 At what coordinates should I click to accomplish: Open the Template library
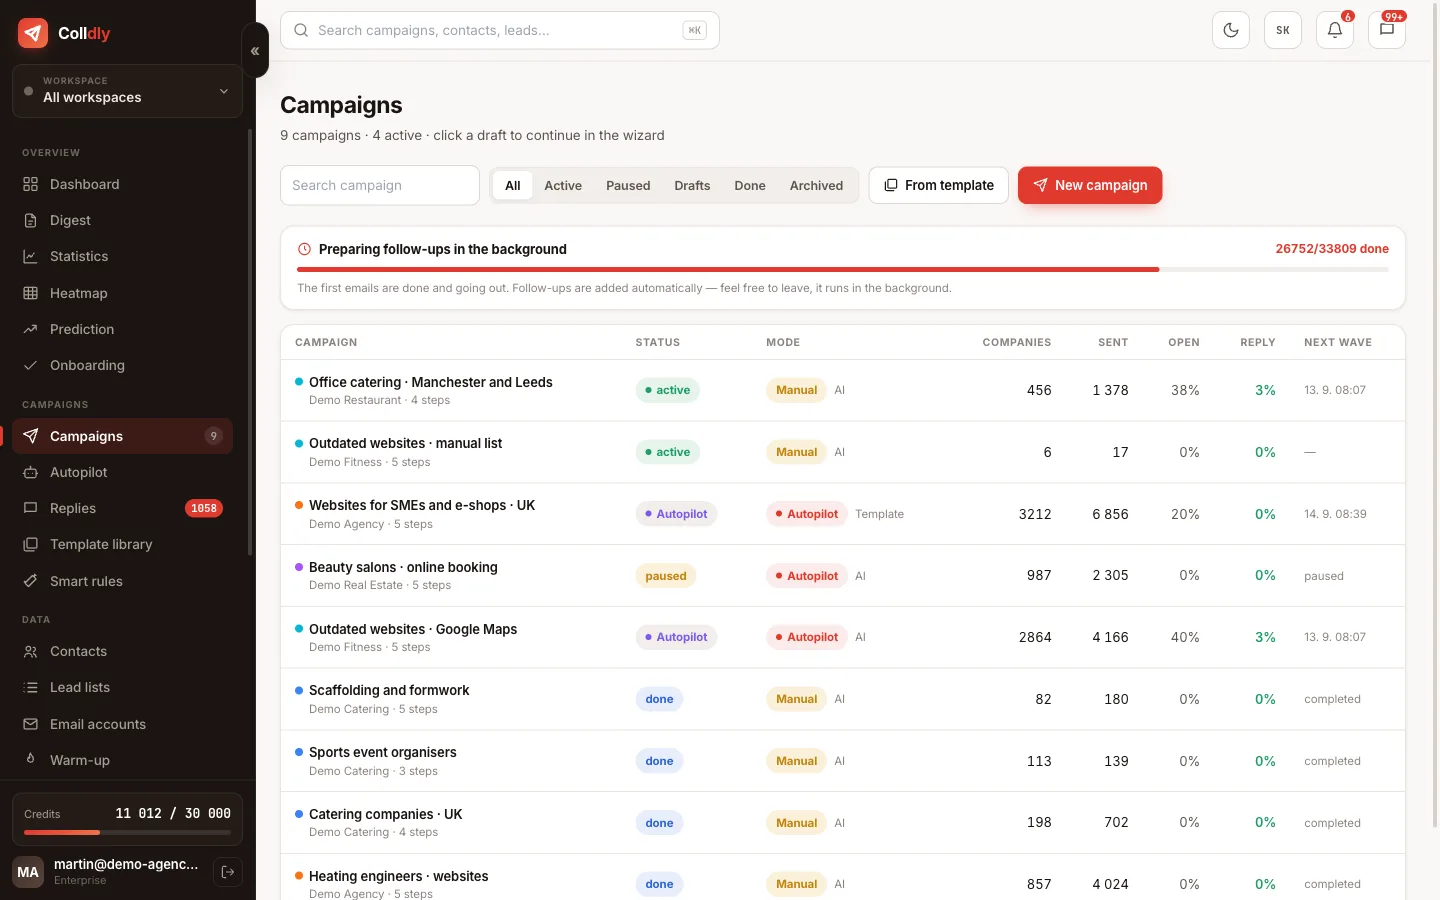(x=122, y=544)
